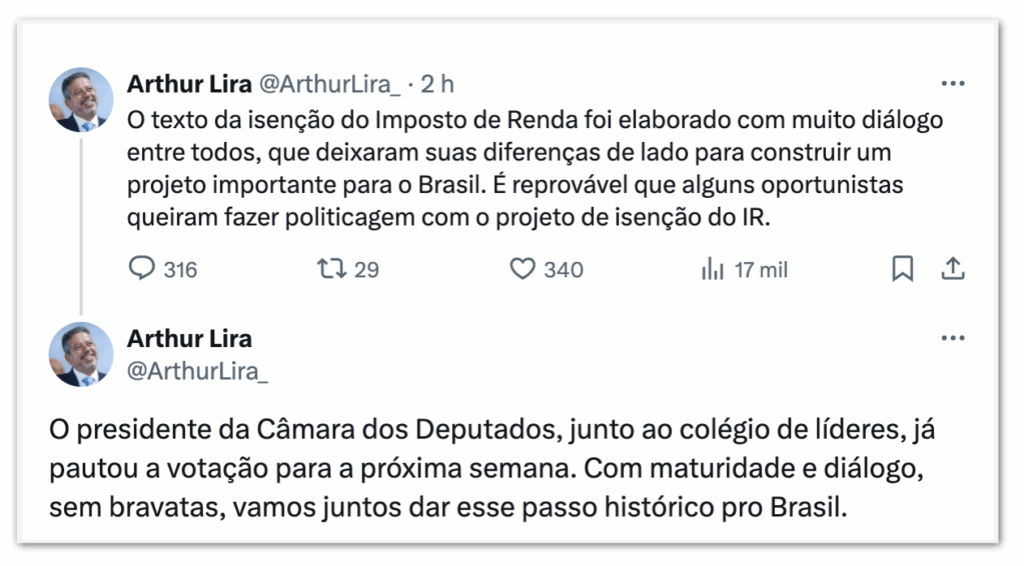Repost the Imposto de Renda tweet

tap(328, 269)
